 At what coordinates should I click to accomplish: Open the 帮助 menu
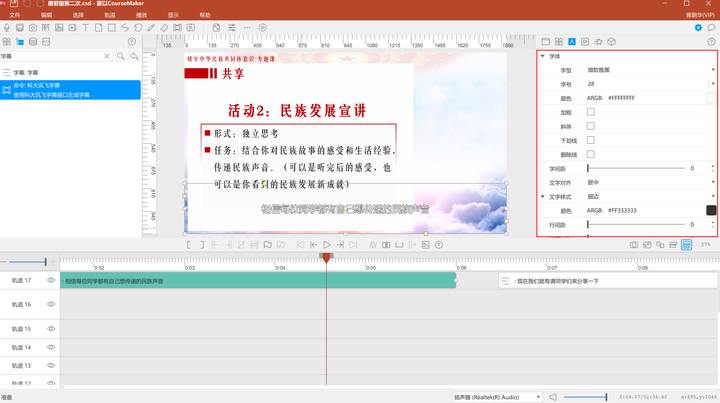point(205,15)
